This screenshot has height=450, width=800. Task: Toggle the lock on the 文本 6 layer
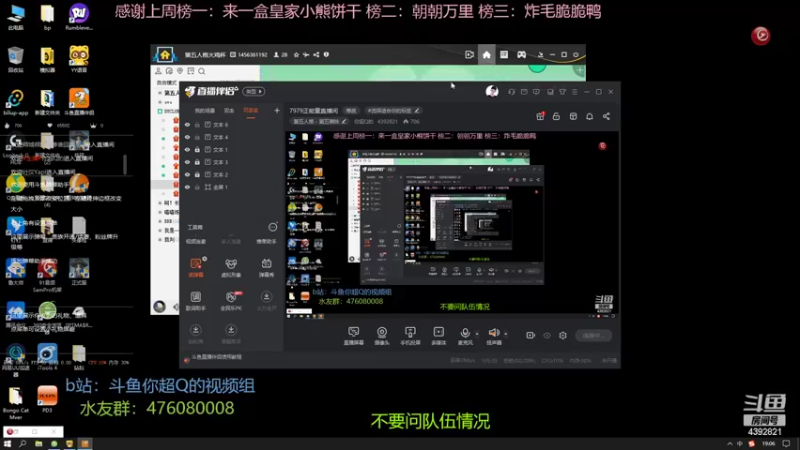197,124
